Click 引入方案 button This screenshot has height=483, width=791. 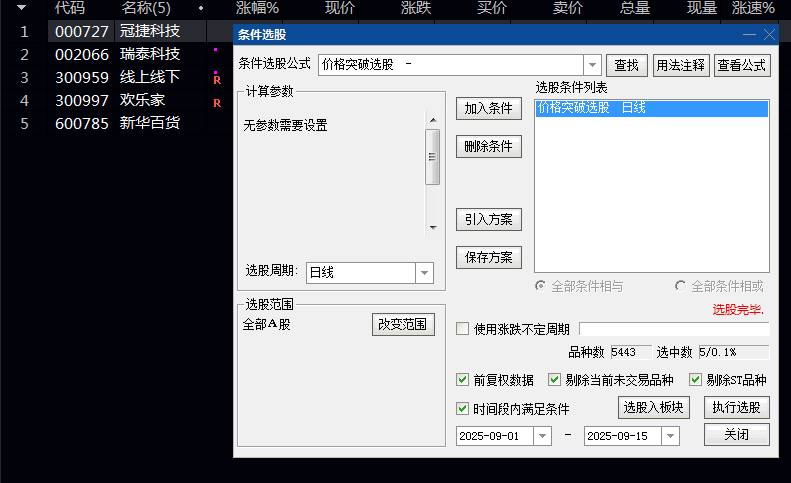488,220
